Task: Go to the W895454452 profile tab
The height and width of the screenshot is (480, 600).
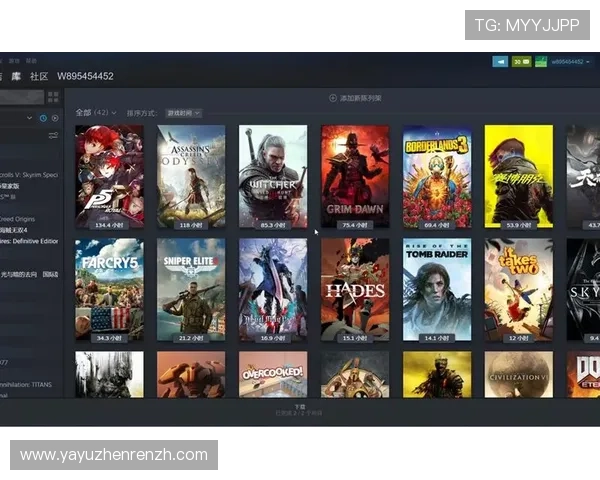Action: (85, 76)
